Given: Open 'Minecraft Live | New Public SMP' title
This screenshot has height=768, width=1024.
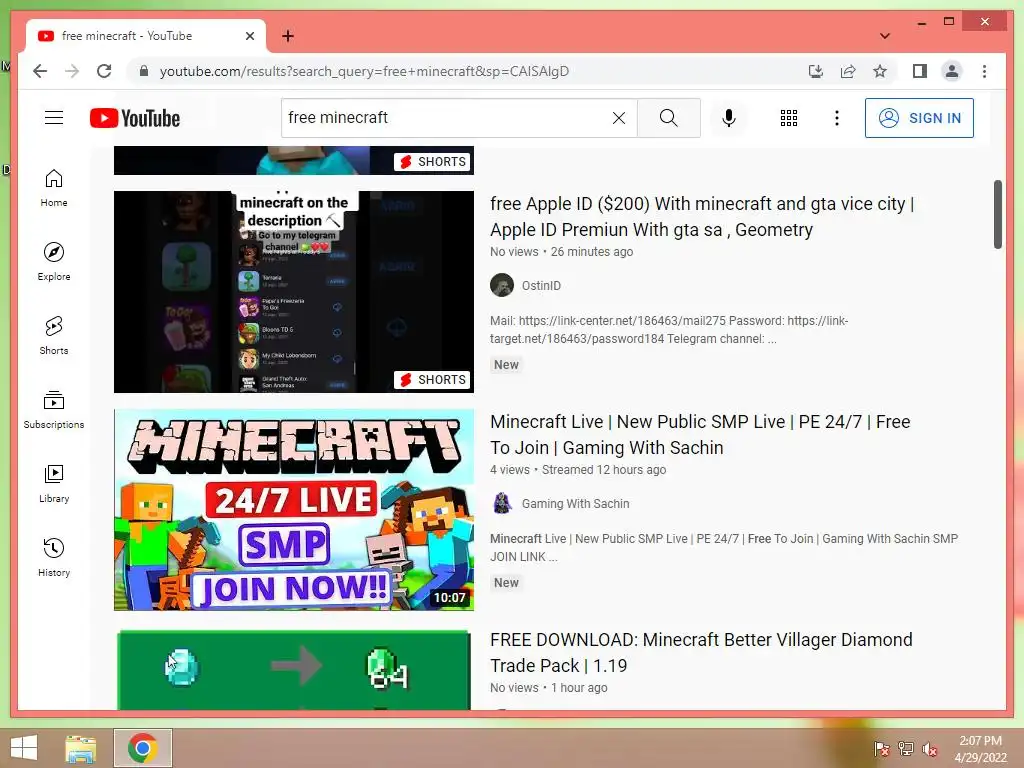Looking at the screenshot, I should pyautogui.click(x=700, y=435).
